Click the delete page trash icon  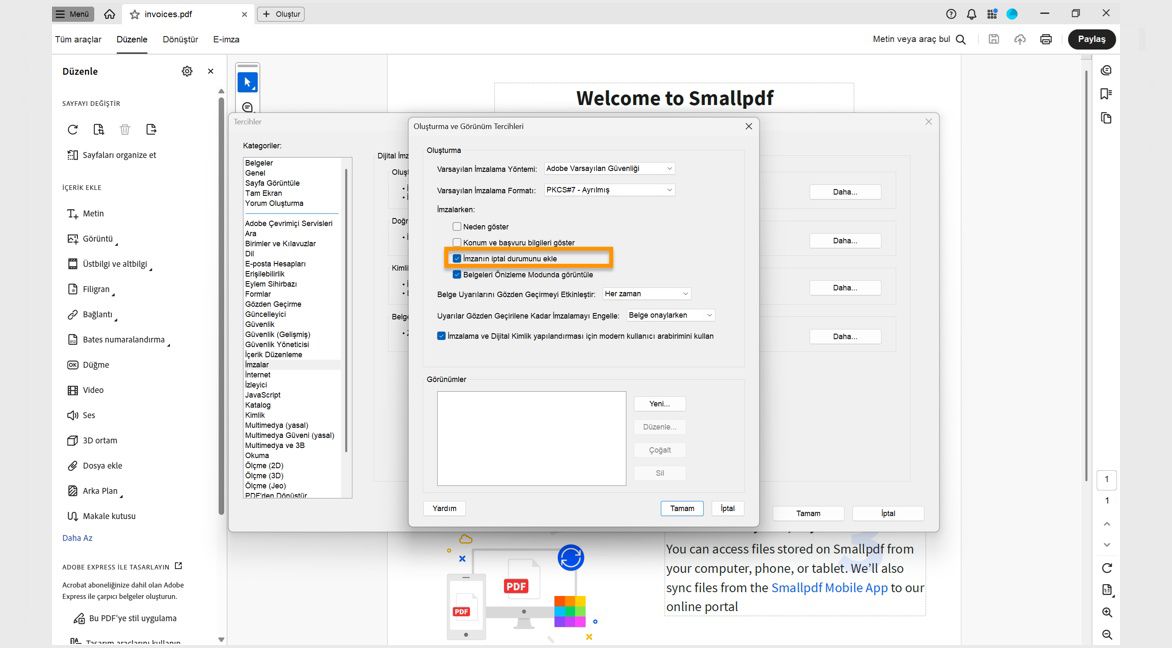pyautogui.click(x=125, y=129)
